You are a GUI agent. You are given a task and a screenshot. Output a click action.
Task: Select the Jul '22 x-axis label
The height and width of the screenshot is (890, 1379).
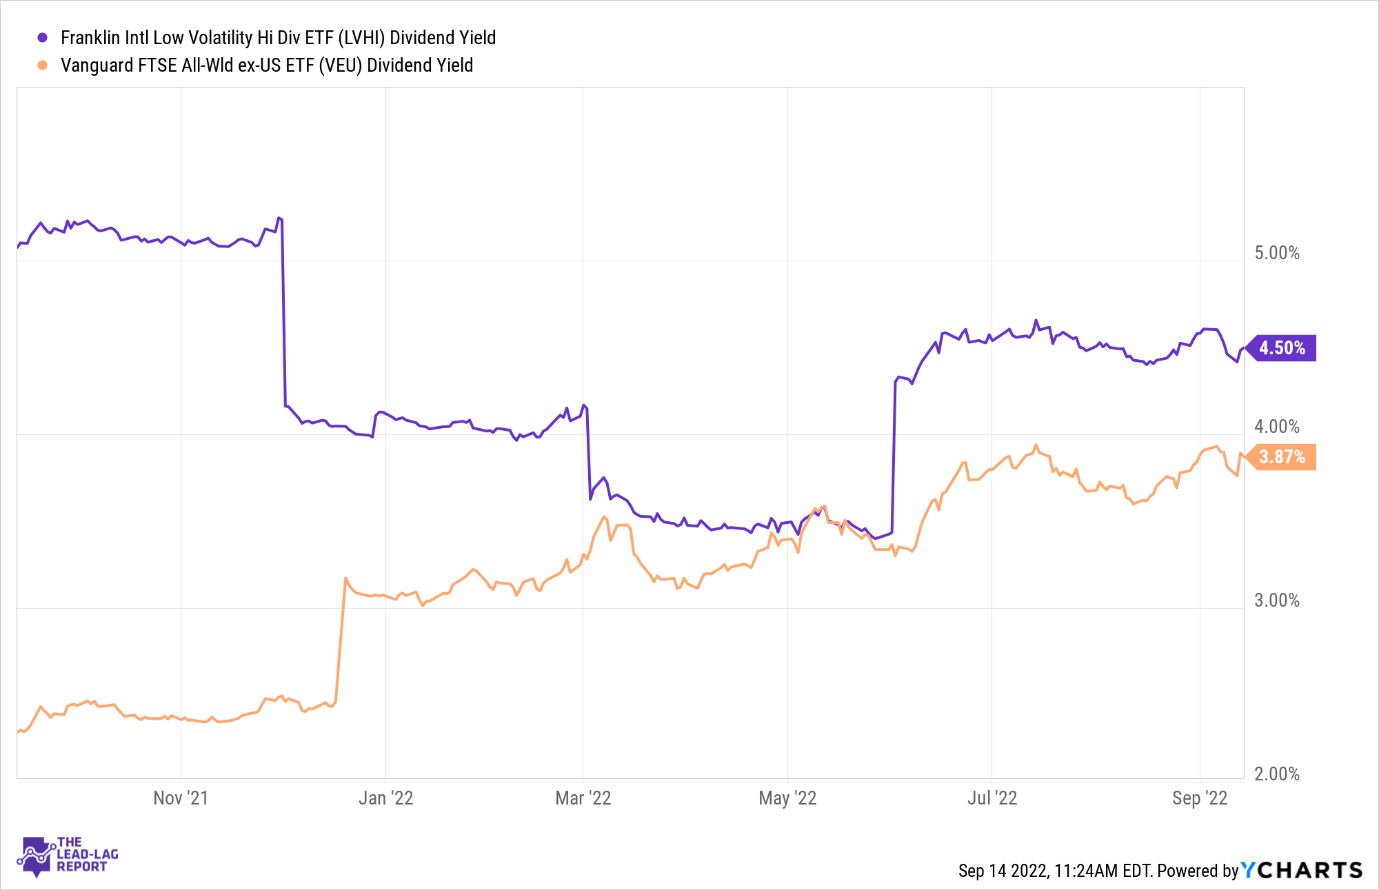click(992, 798)
